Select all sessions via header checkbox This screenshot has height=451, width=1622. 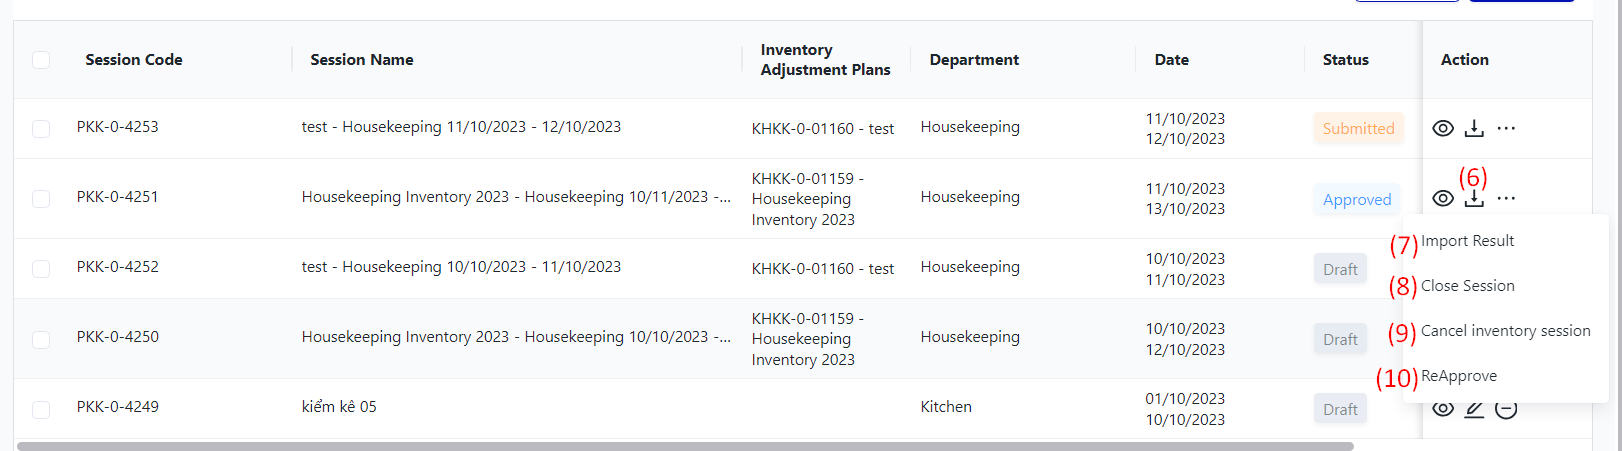click(41, 60)
